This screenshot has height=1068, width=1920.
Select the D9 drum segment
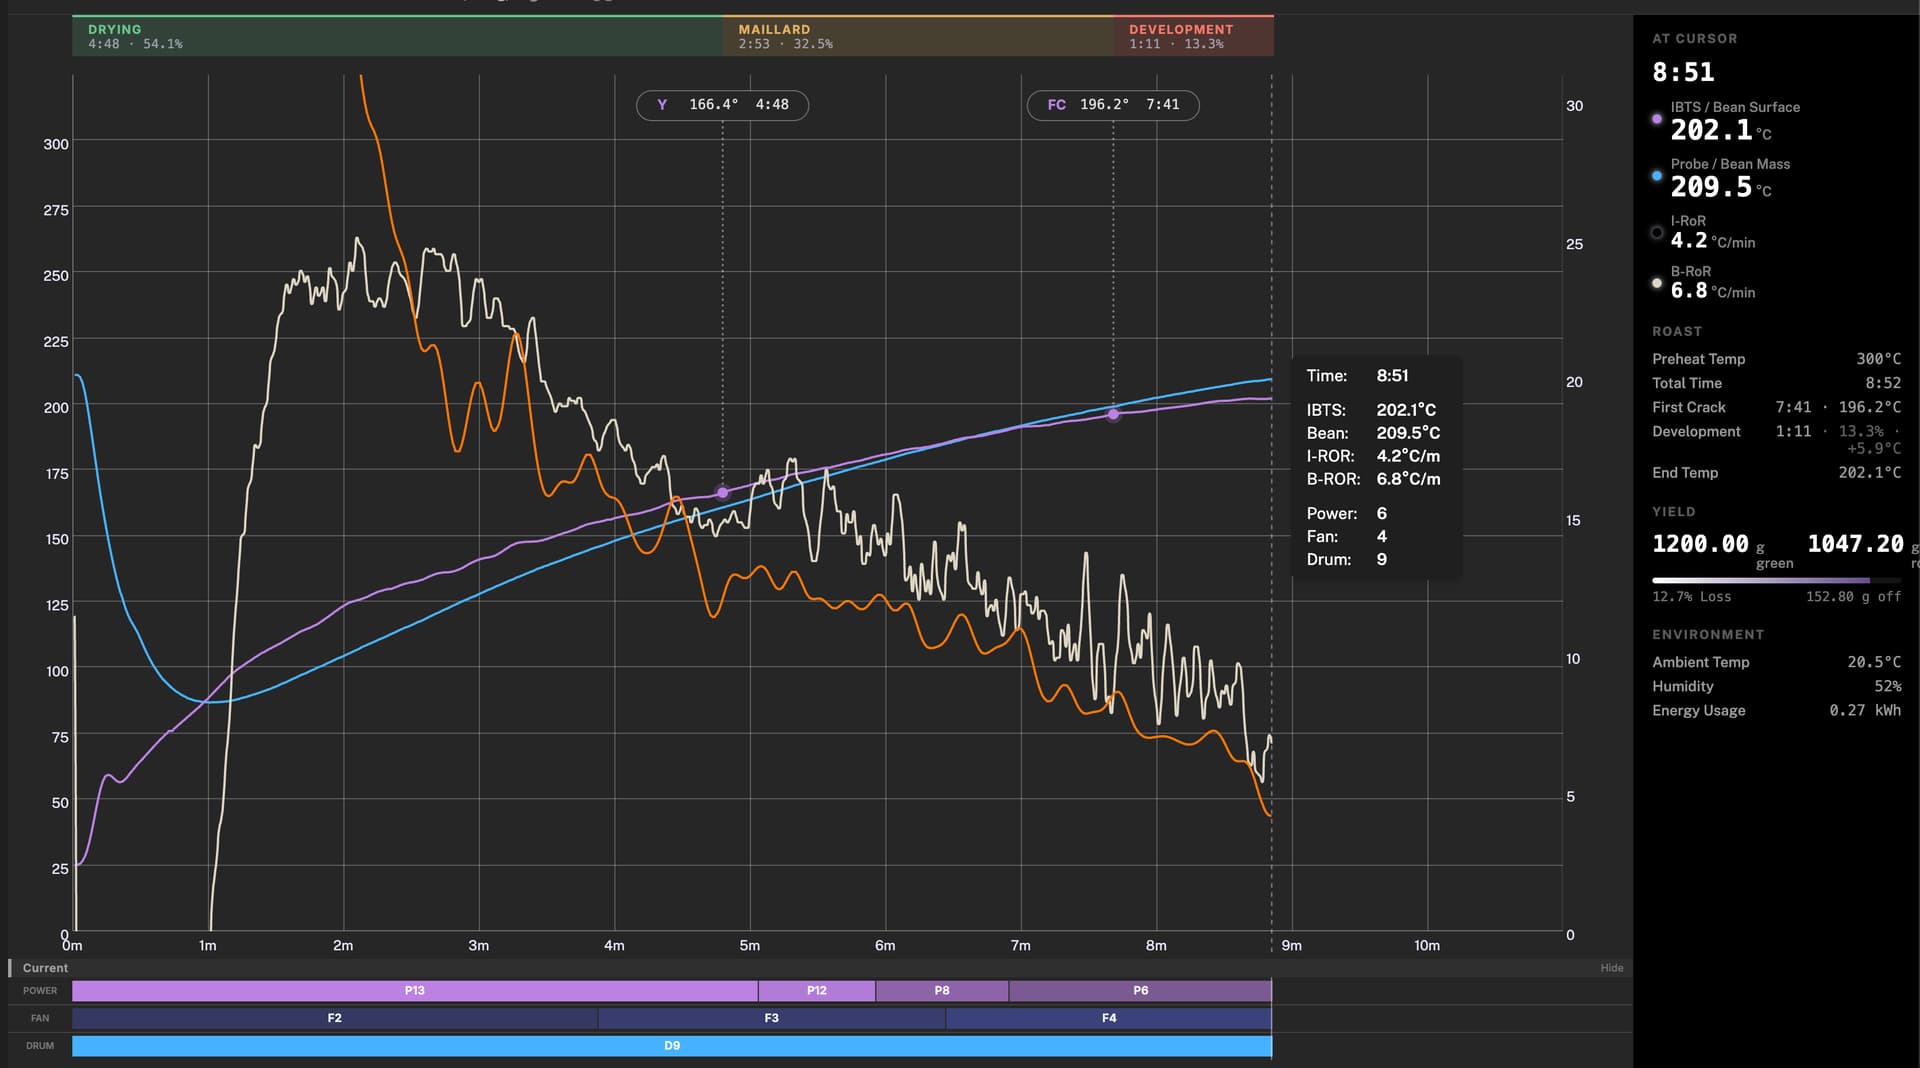coord(672,1046)
